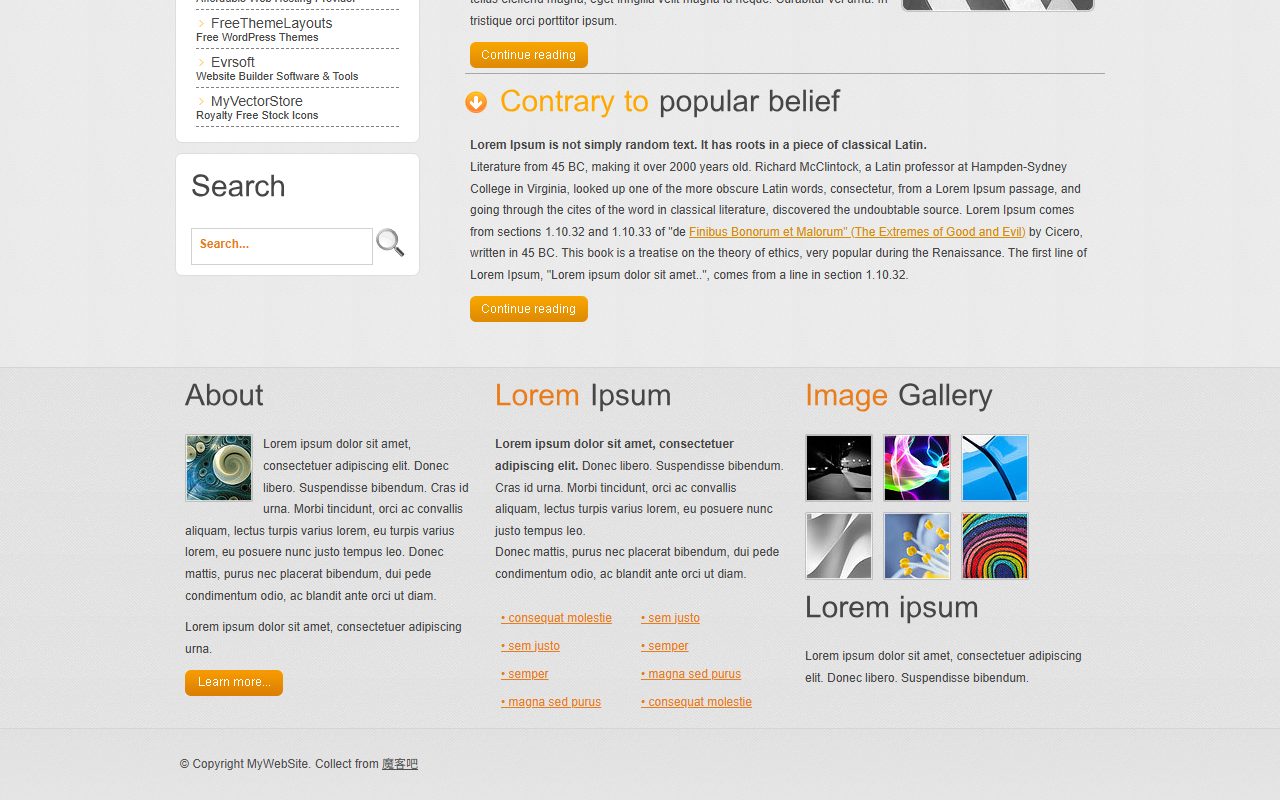Click the second-column consequat molestie link
This screenshot has width=1280, height=800.
[x=696, y=702]
